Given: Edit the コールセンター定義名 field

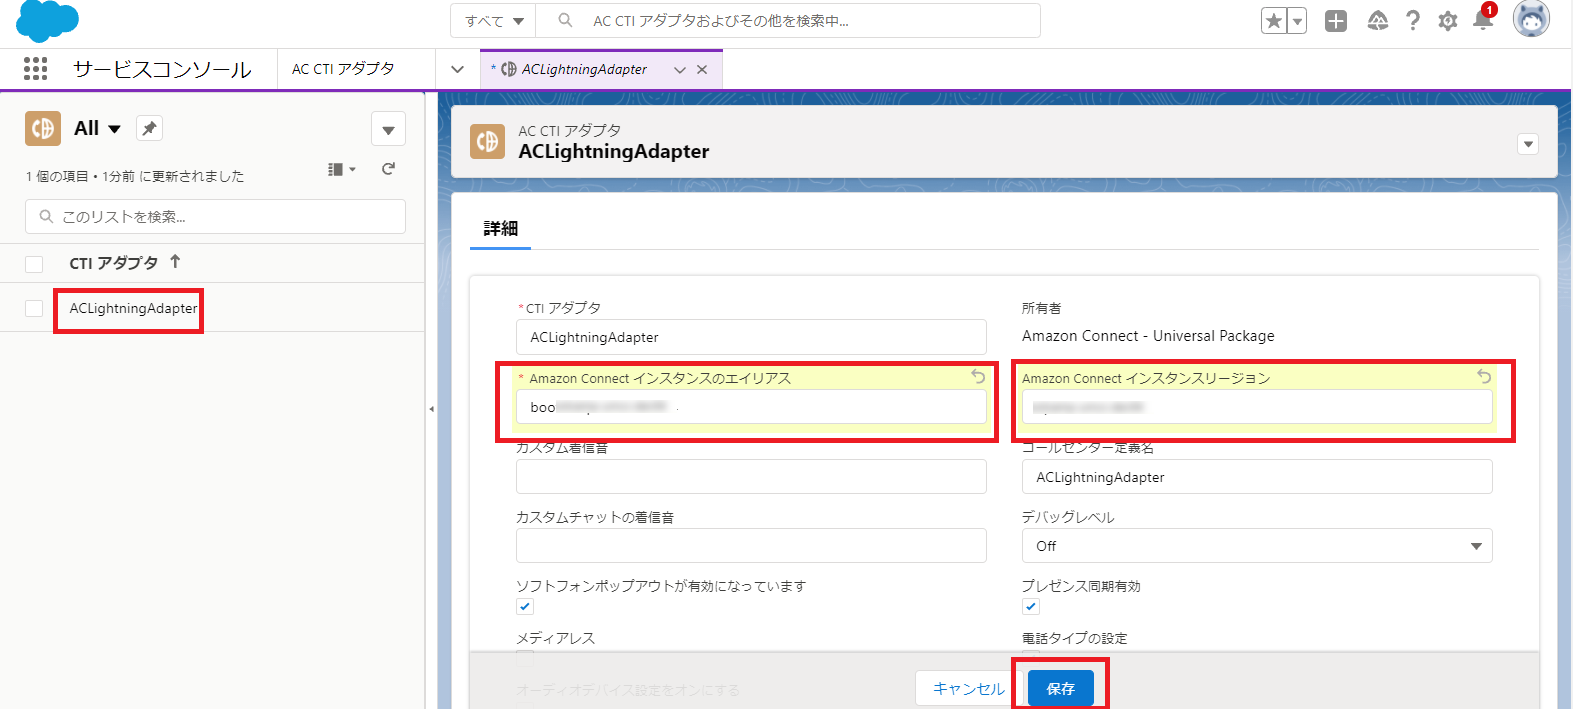Looking at the screenshot, I should 1257,477.
